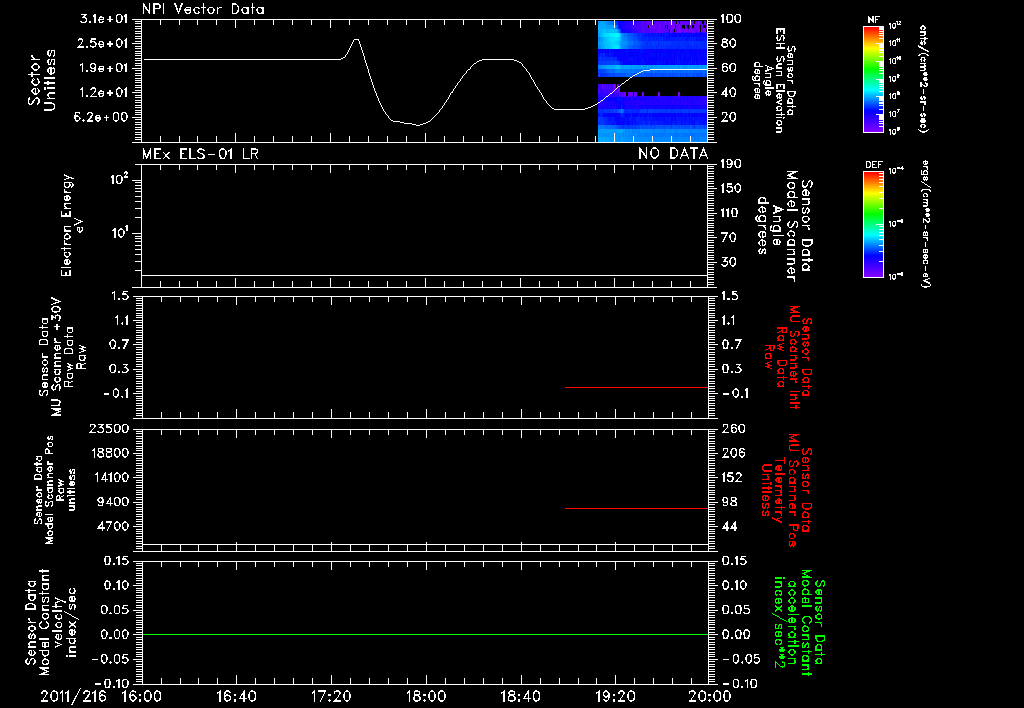Viewport: 1024px width, 708px height.
Task: Click the 19:20 time axis label
Action: [x=615, y=697]
